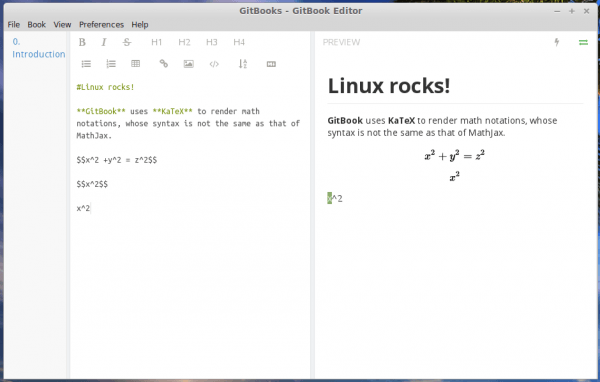Insert a bulleted list
This screenshot has width=600, height=382.
point(86,64)
